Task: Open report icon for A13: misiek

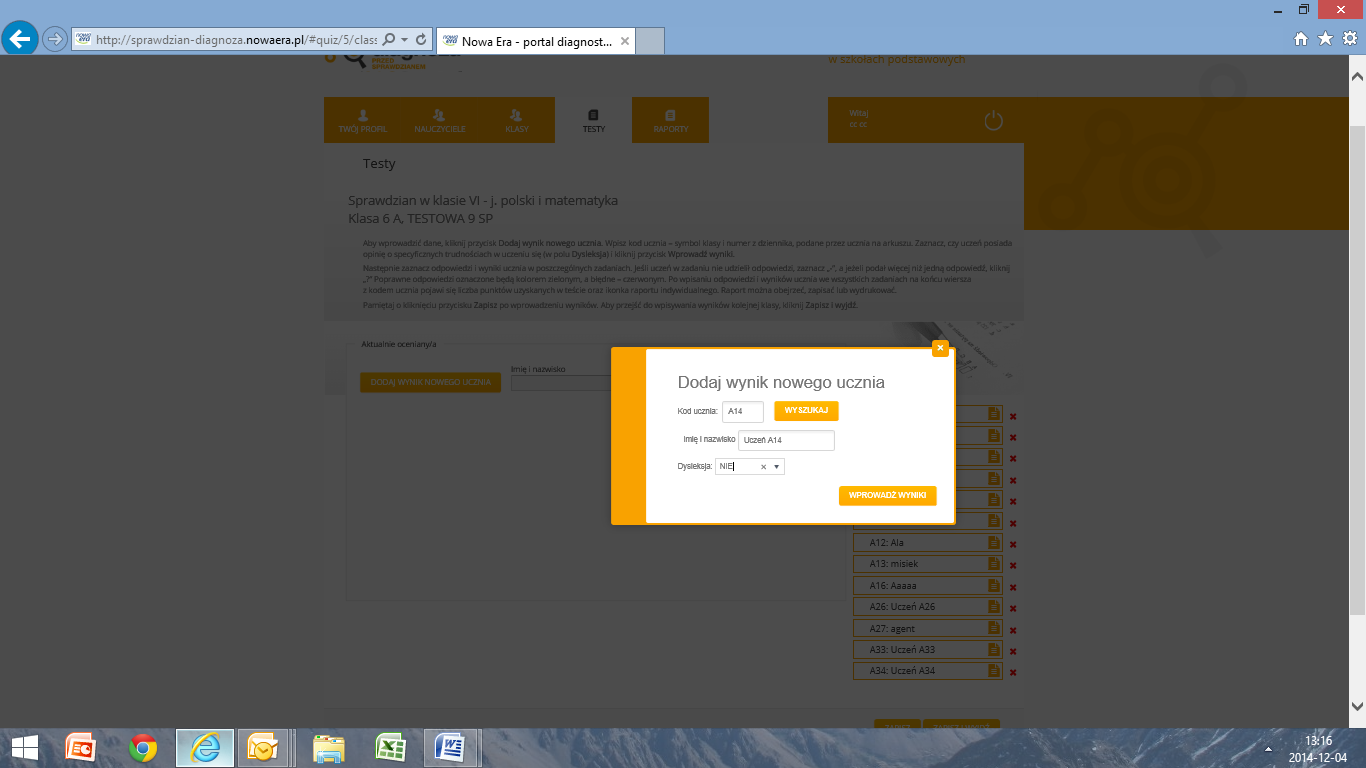Action: [x=994, y=564]
